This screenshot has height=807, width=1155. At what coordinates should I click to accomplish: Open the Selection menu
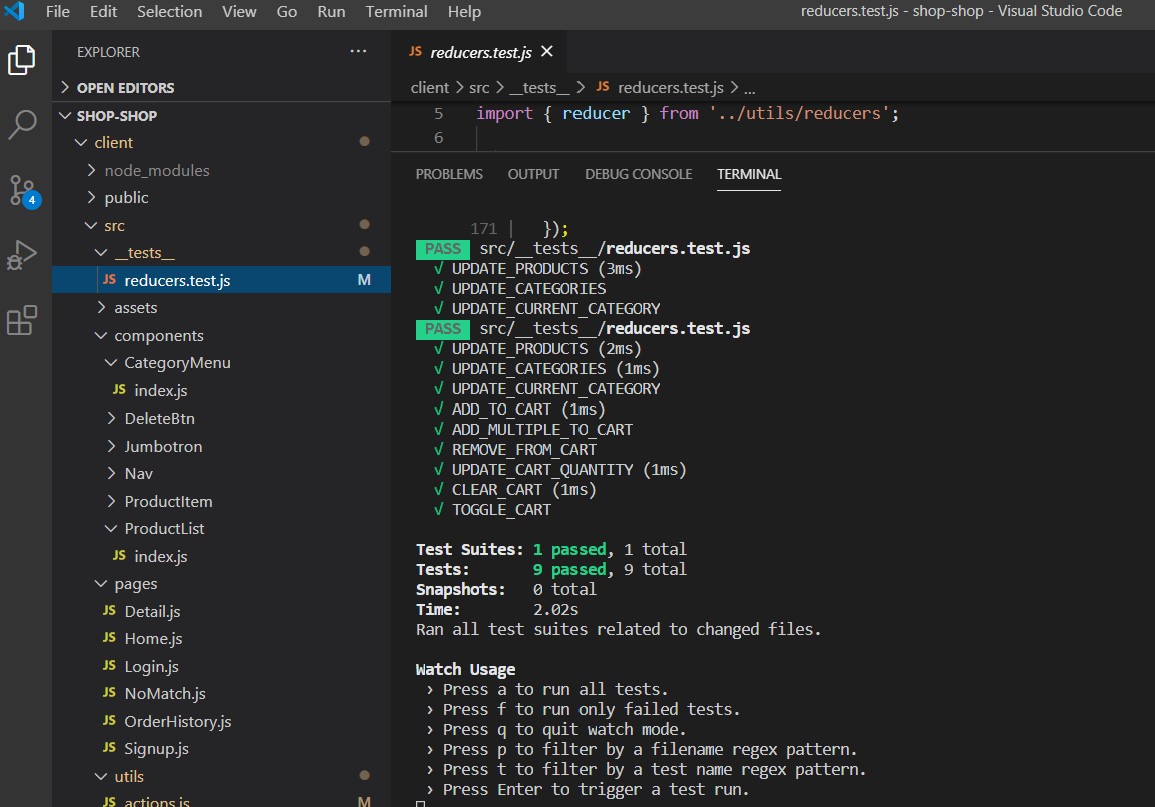pyautogui.click(x=169, y=12)
